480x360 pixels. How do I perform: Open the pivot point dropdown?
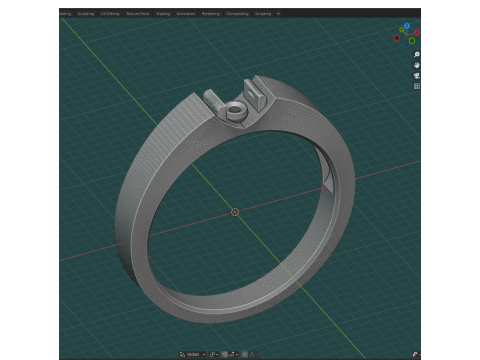pyautogui.click(x=214, y=354)
